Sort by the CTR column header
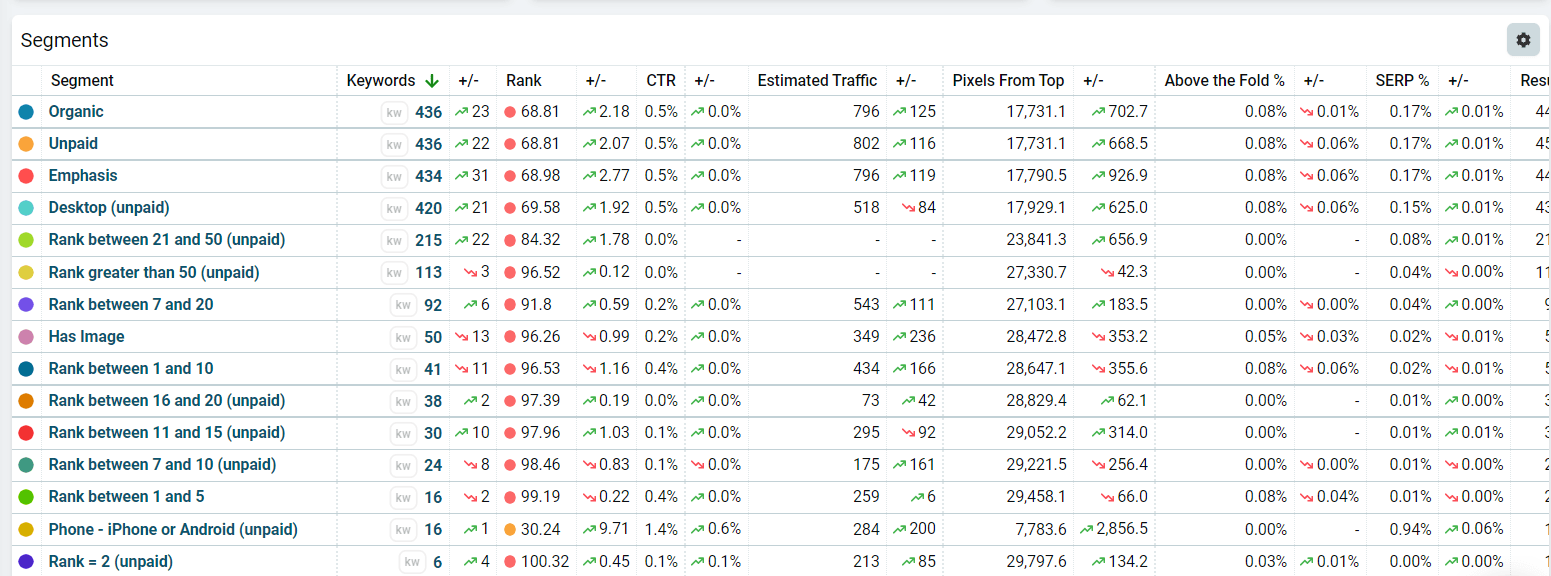This screenshot has width=1551, height=576. [x=661, y=81]
